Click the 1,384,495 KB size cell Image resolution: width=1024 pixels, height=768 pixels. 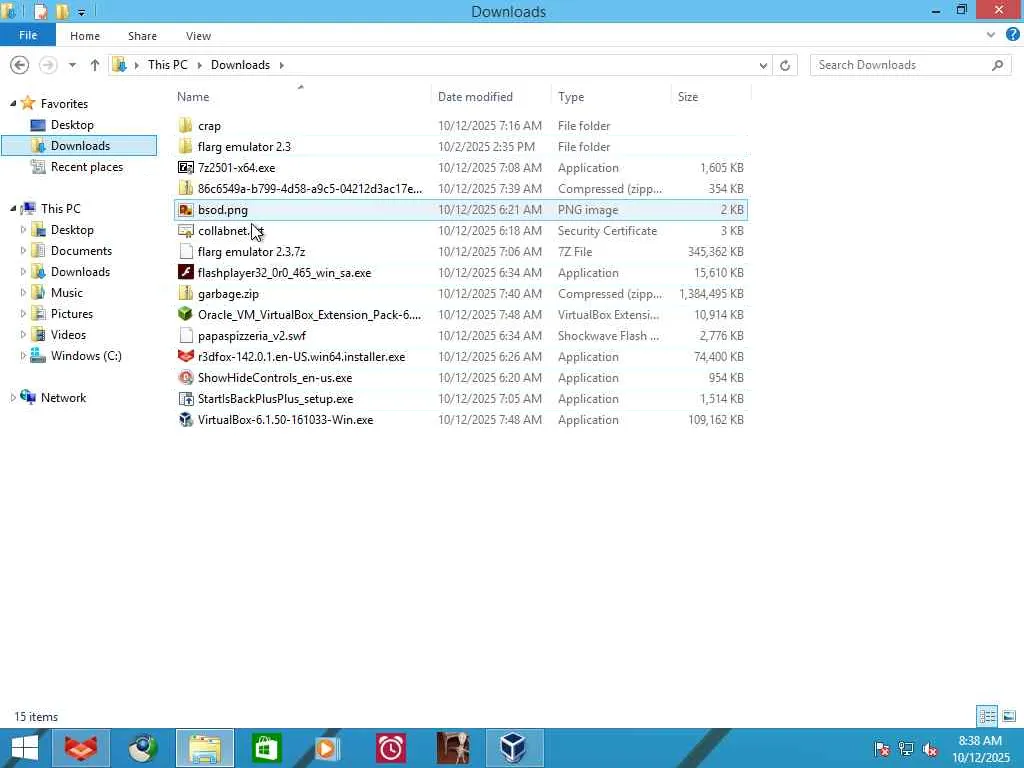pyautogui.click(x=711, y=294)
